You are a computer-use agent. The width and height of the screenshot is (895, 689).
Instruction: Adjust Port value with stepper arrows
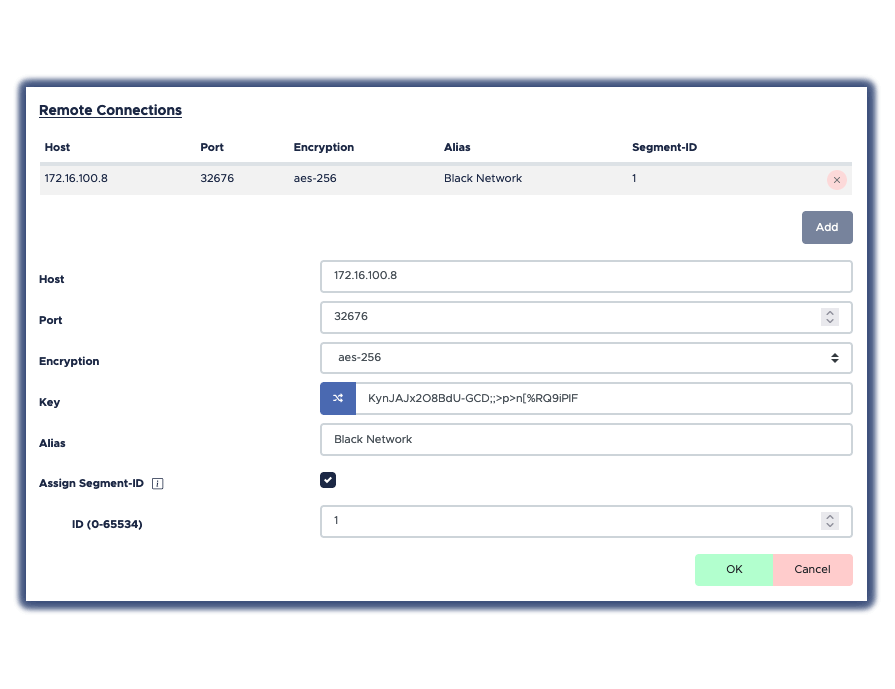coord(830,317)
